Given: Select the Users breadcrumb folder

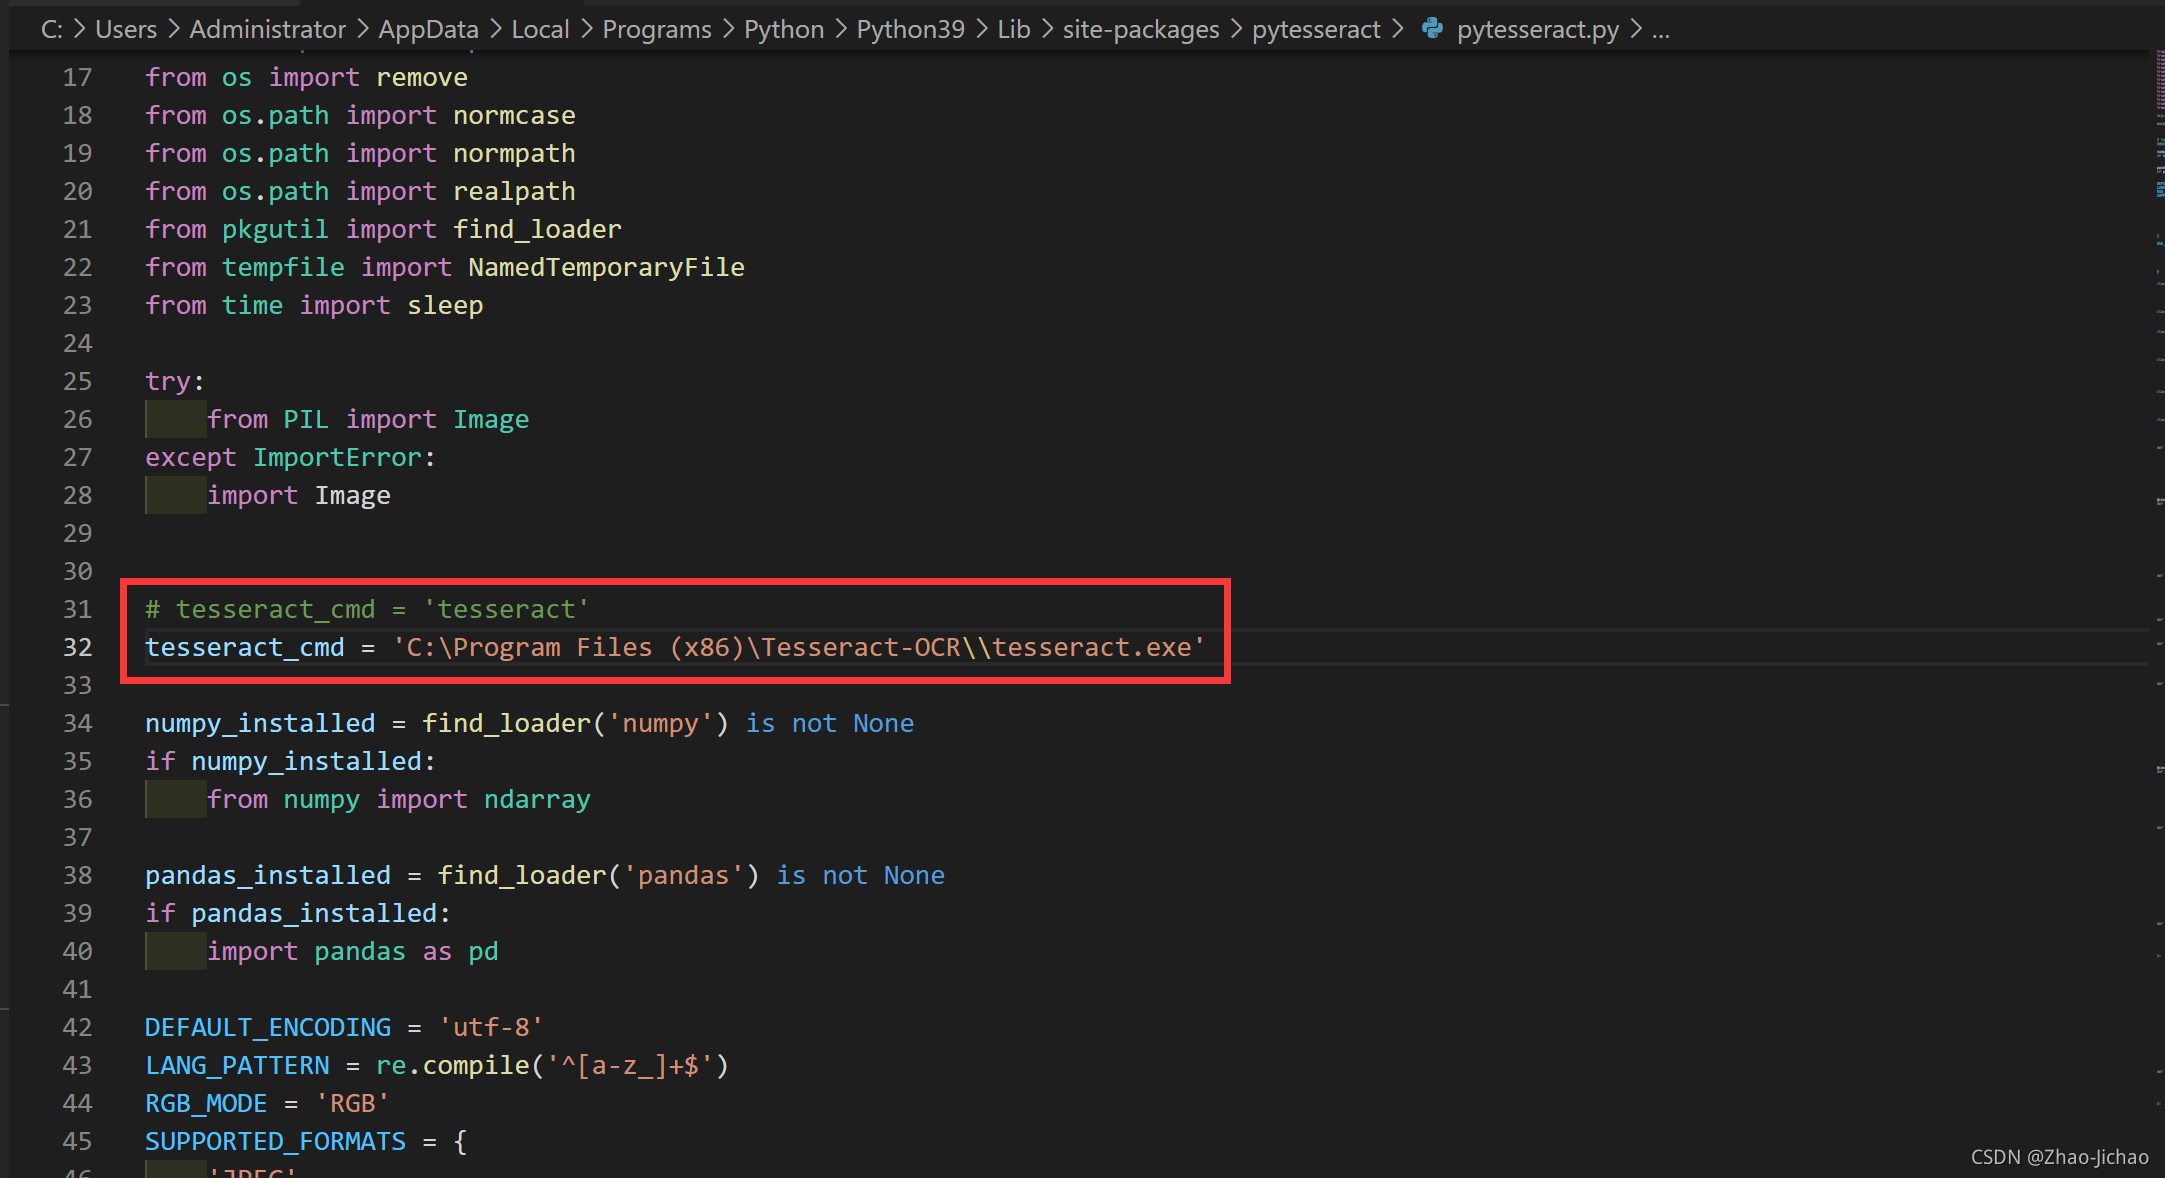Looking at the screenshot, I should pyautogui.click(x=126, y=30).
